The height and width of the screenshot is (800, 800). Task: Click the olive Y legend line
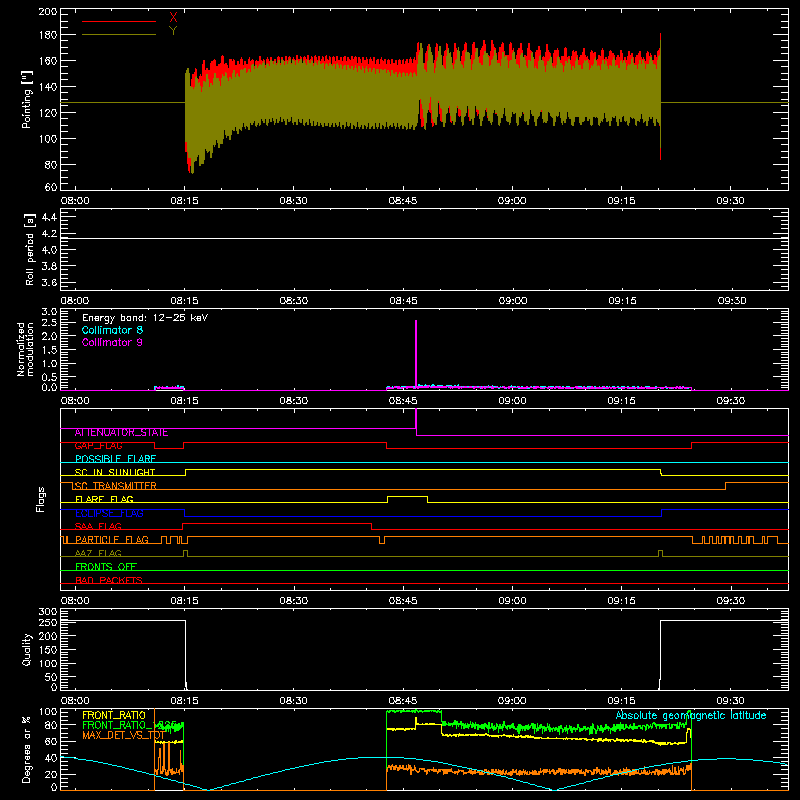click(x=119, y=34)
